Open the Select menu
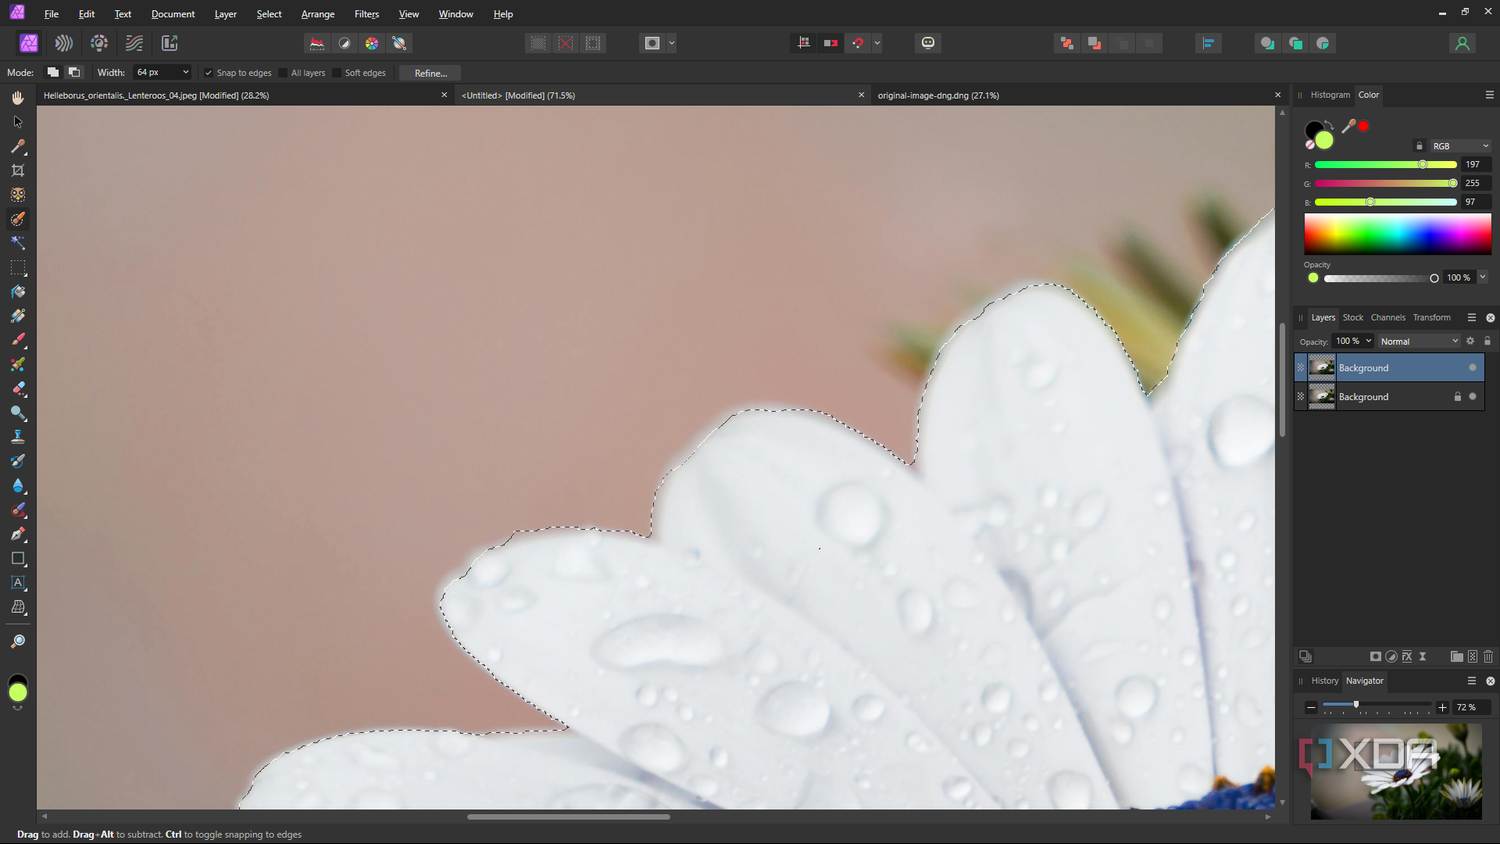This screenshot has height=844, width=1500. pos(269,14)
